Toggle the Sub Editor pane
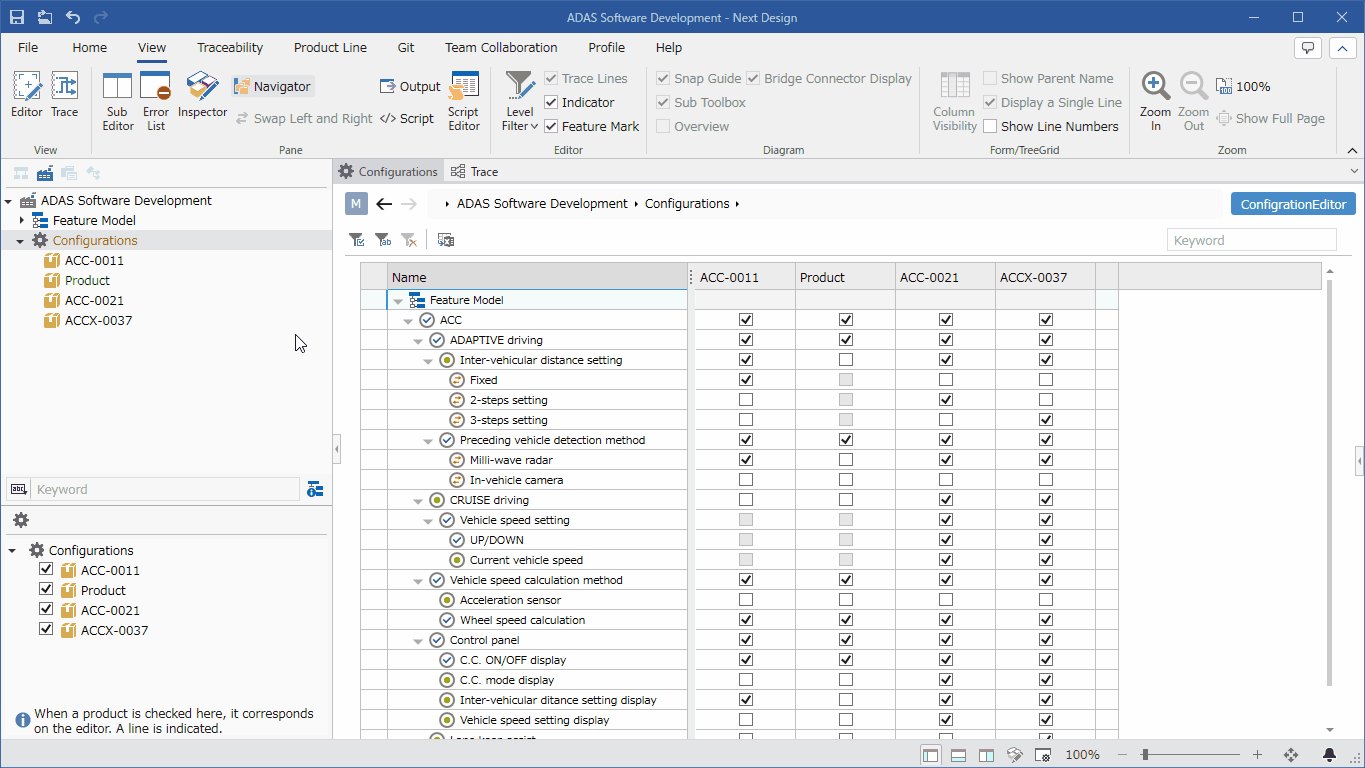Viewport: 1365px width, 768px height. (118, 101)
